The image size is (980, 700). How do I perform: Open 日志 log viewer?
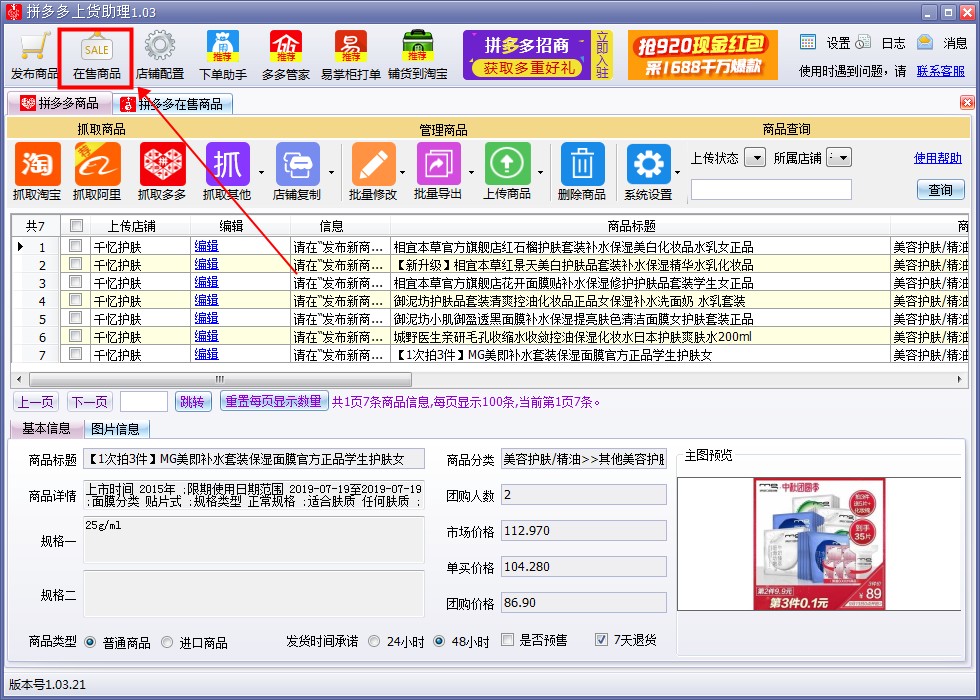[881, 43]
